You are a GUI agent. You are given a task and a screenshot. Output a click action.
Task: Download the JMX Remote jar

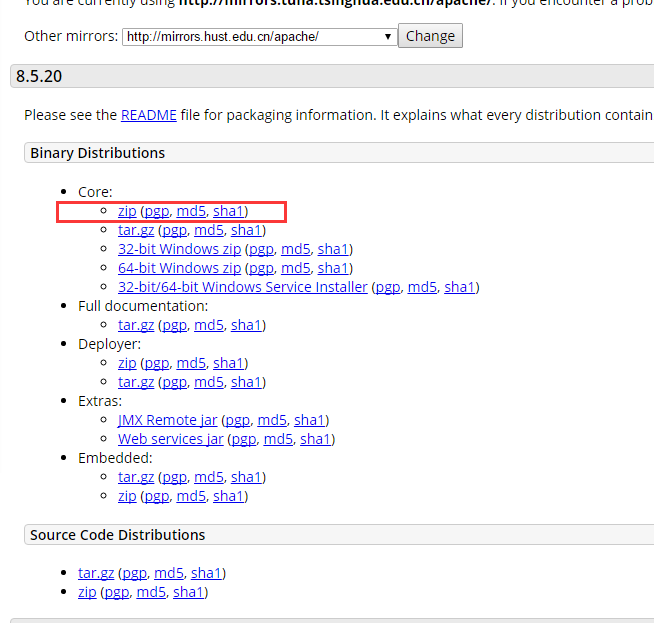coord(168,420)
